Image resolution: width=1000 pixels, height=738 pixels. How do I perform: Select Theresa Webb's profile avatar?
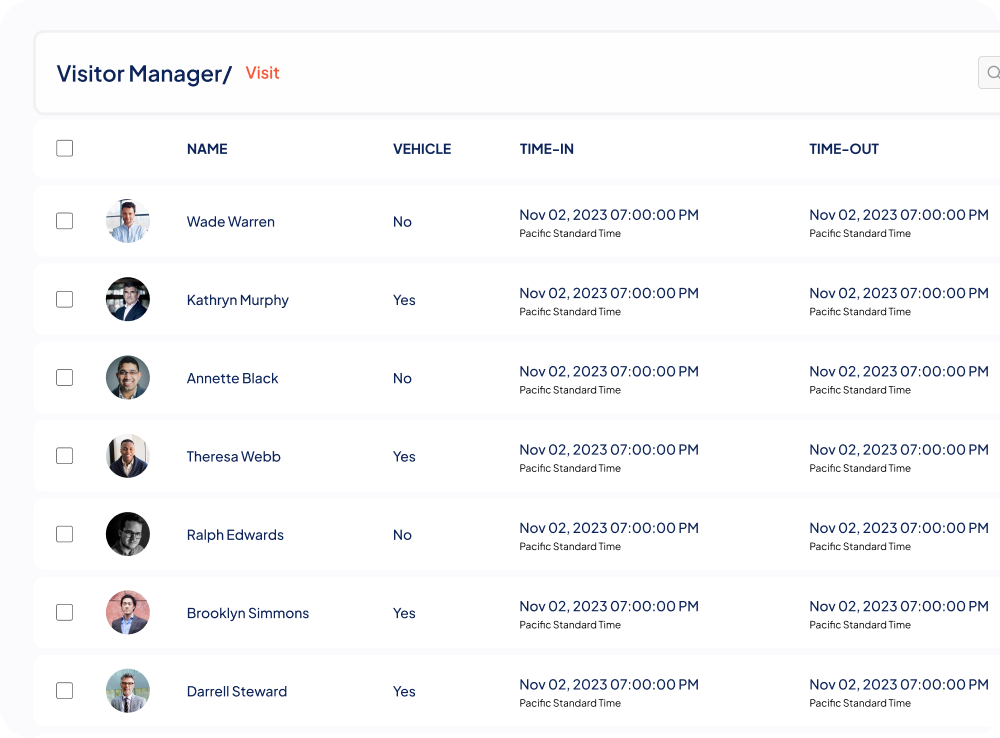pos(128,456)
